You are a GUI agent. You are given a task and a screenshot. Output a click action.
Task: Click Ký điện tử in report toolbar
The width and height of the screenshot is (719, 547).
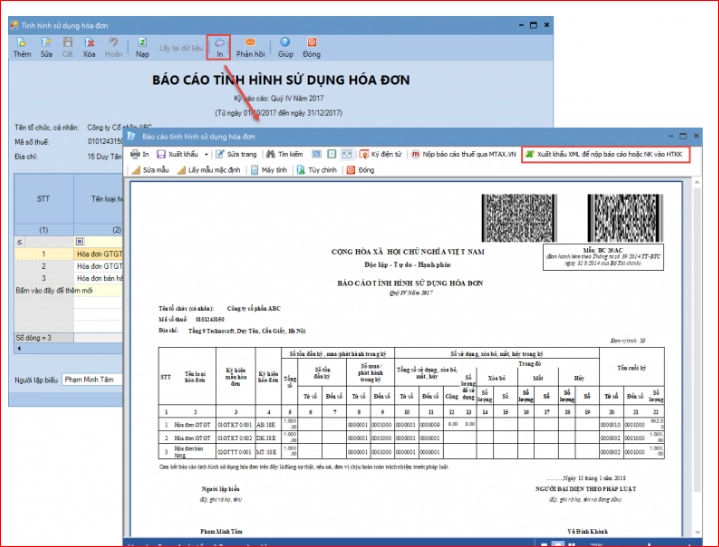point(379,155)
